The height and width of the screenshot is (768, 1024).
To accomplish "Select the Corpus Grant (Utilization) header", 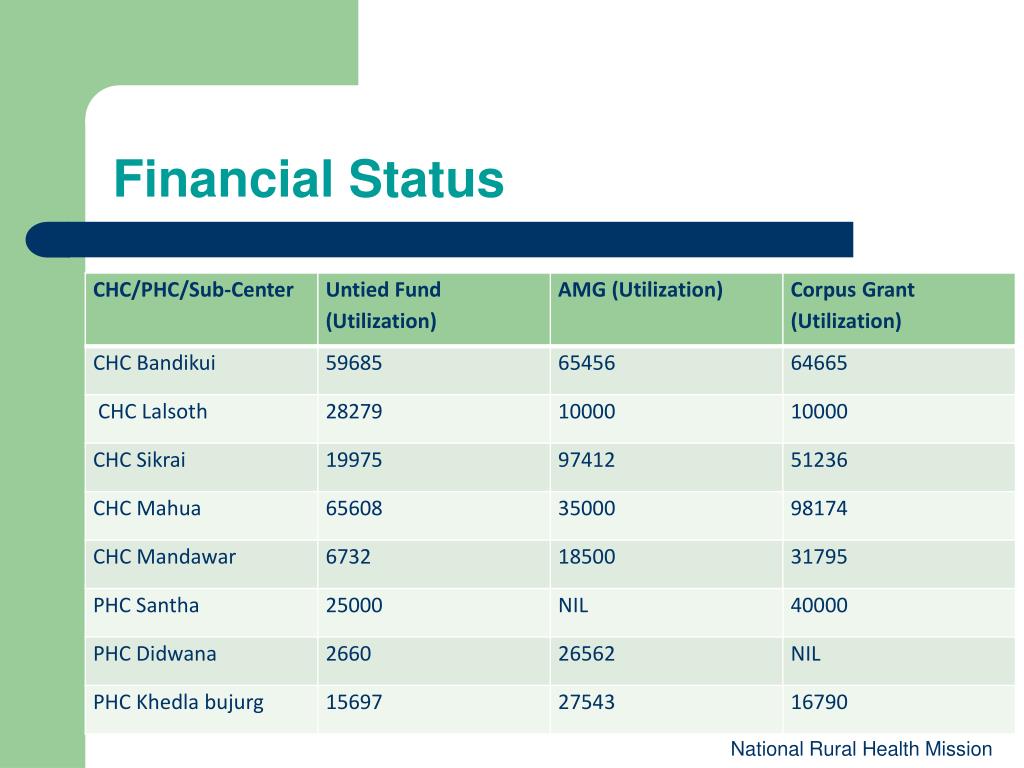I will click(899, 309).
